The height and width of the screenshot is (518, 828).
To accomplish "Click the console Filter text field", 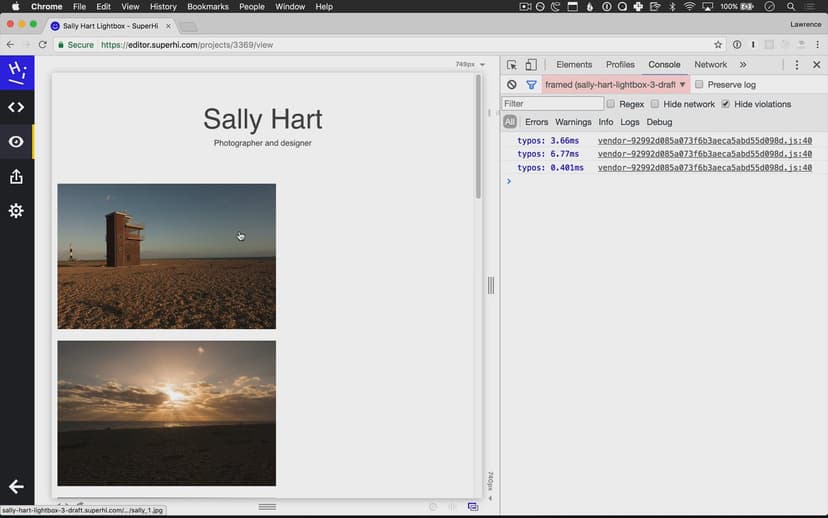I will point(553,104).
